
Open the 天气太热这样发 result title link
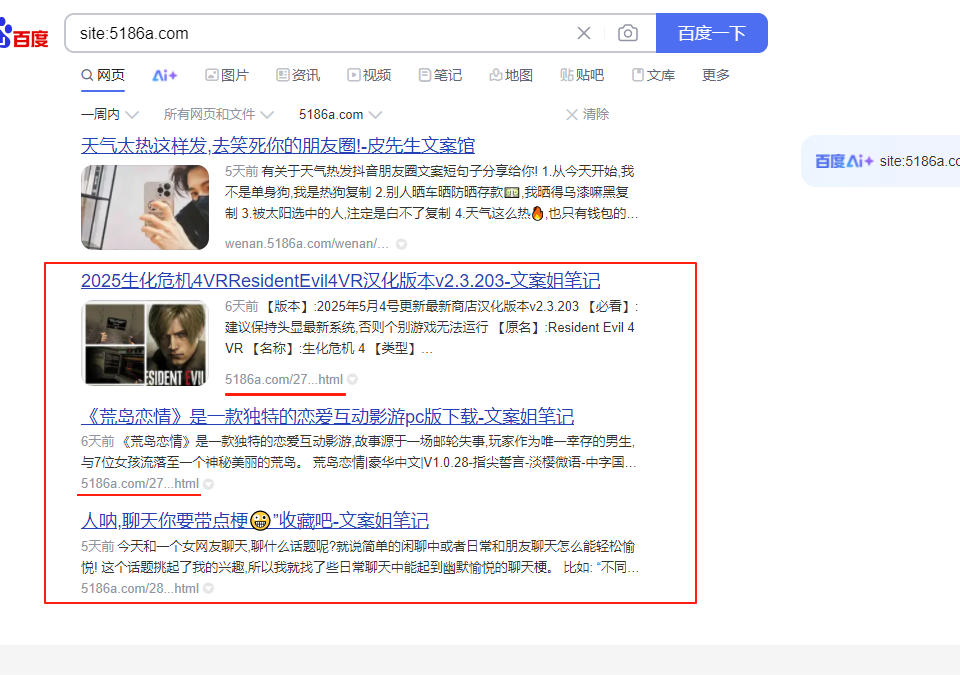coord(277,146)
